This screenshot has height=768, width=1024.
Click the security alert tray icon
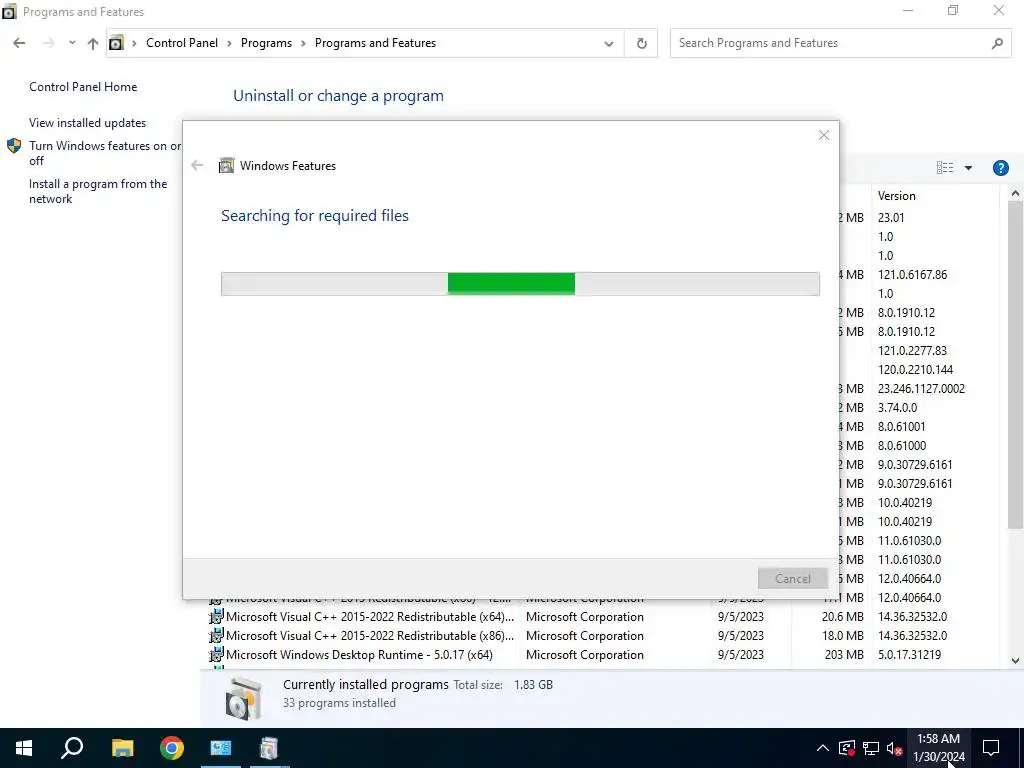pos(846,748)
